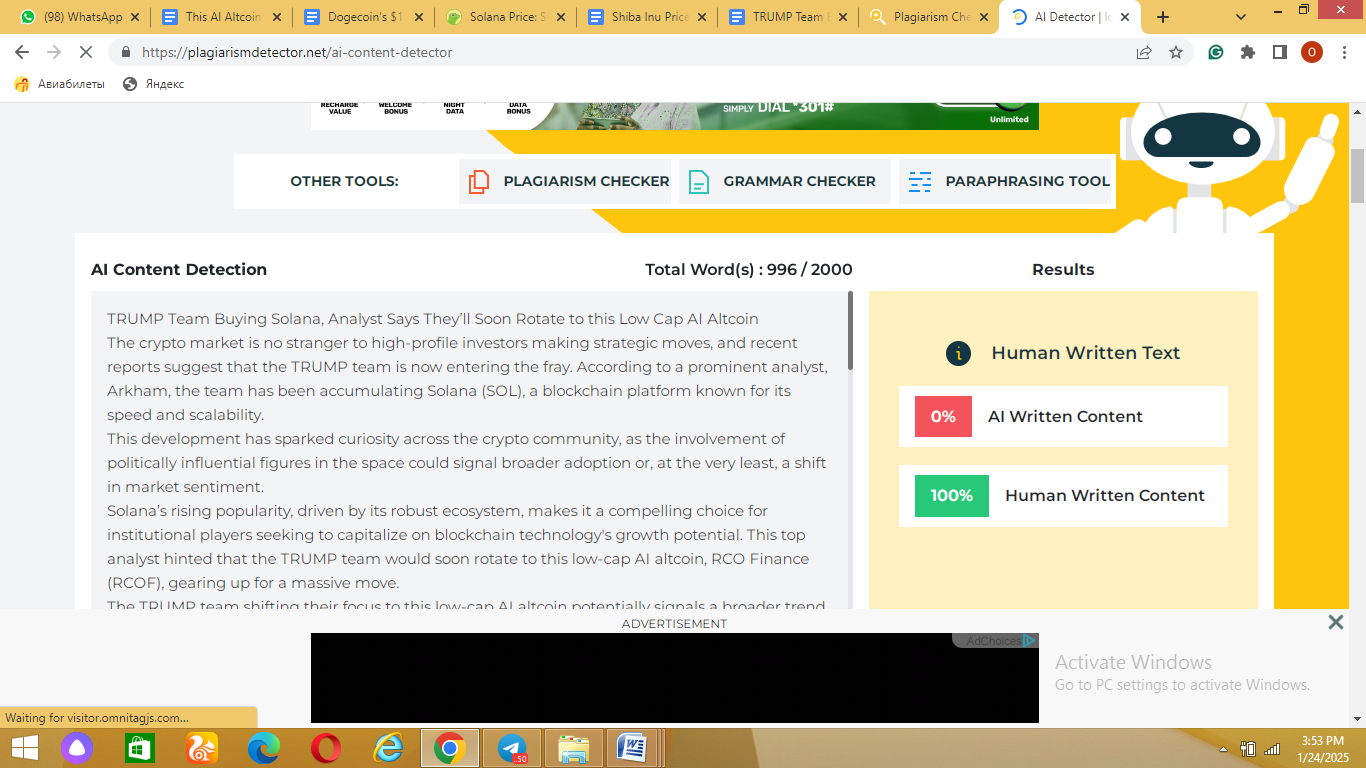The height and width of the screenshot is (768, 1366).
Task: Click the address bar URL
Action: tap(297, 52)
